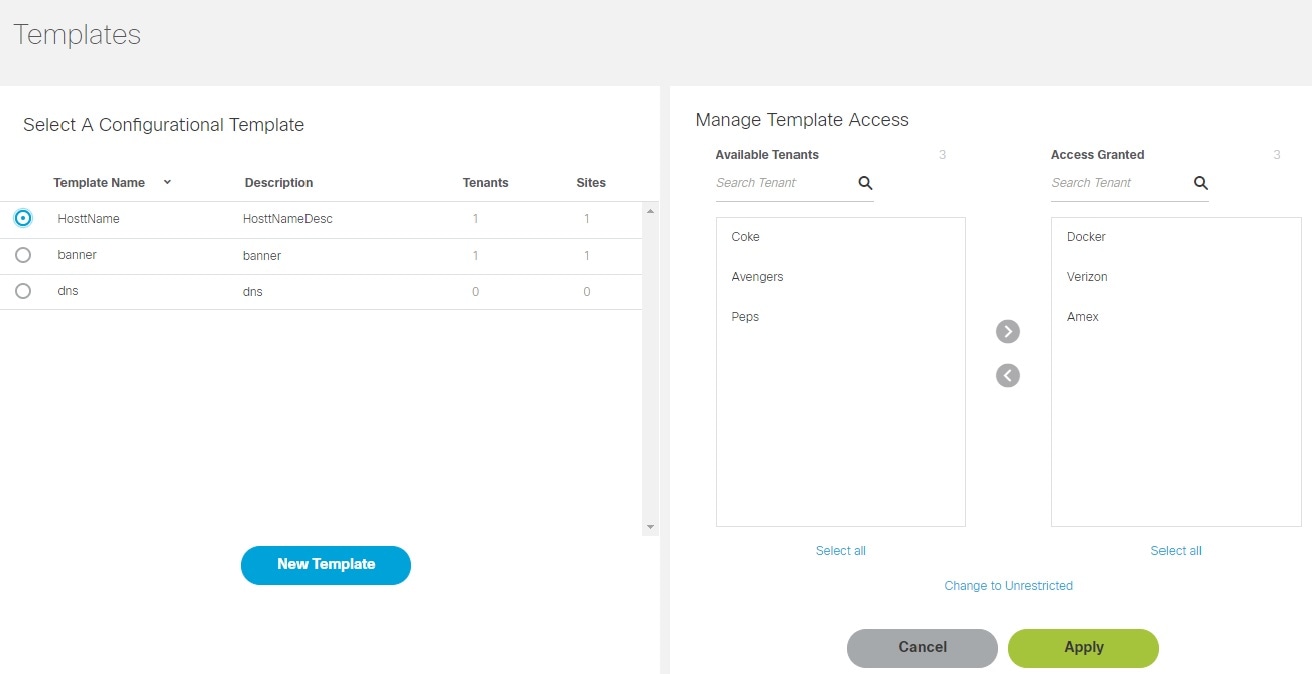Viewport: 1312px width, 674px height.
Task: Click the Available Tenants search icon
Action: pyautogui.click(x=864, y=183)
